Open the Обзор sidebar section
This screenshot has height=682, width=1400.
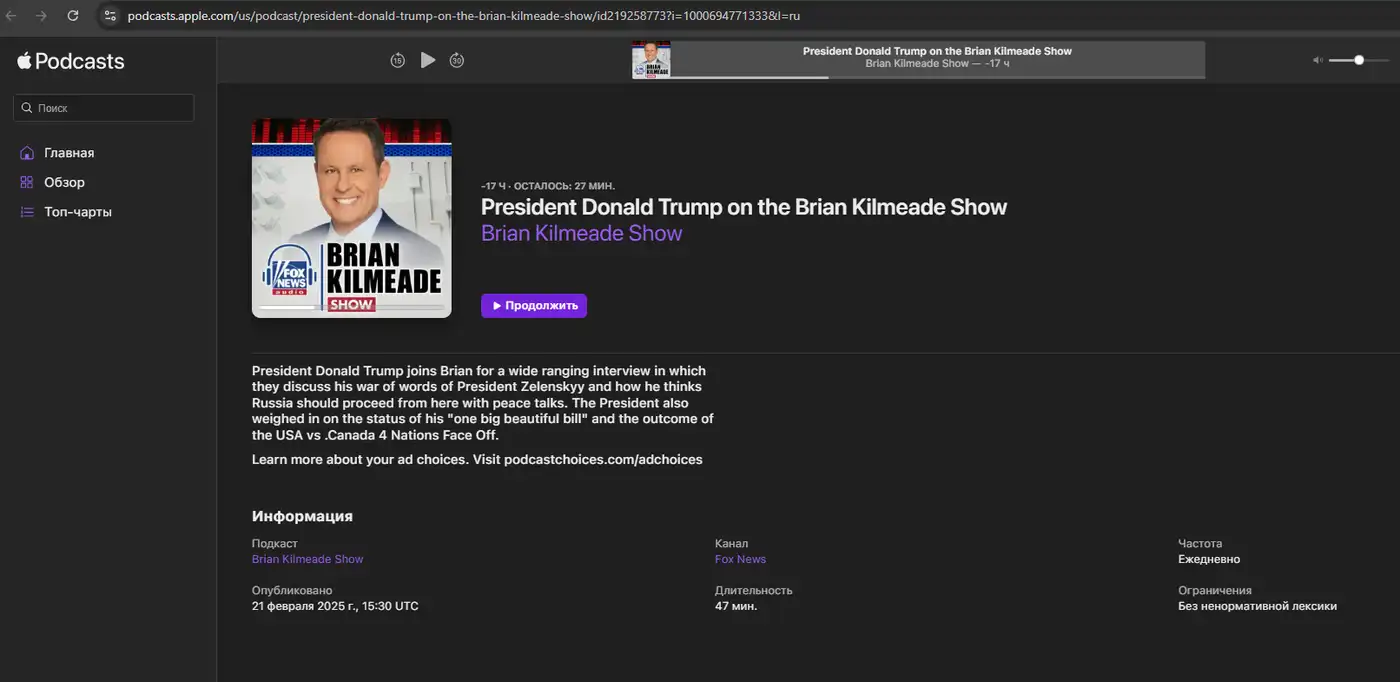pos(64,182)
